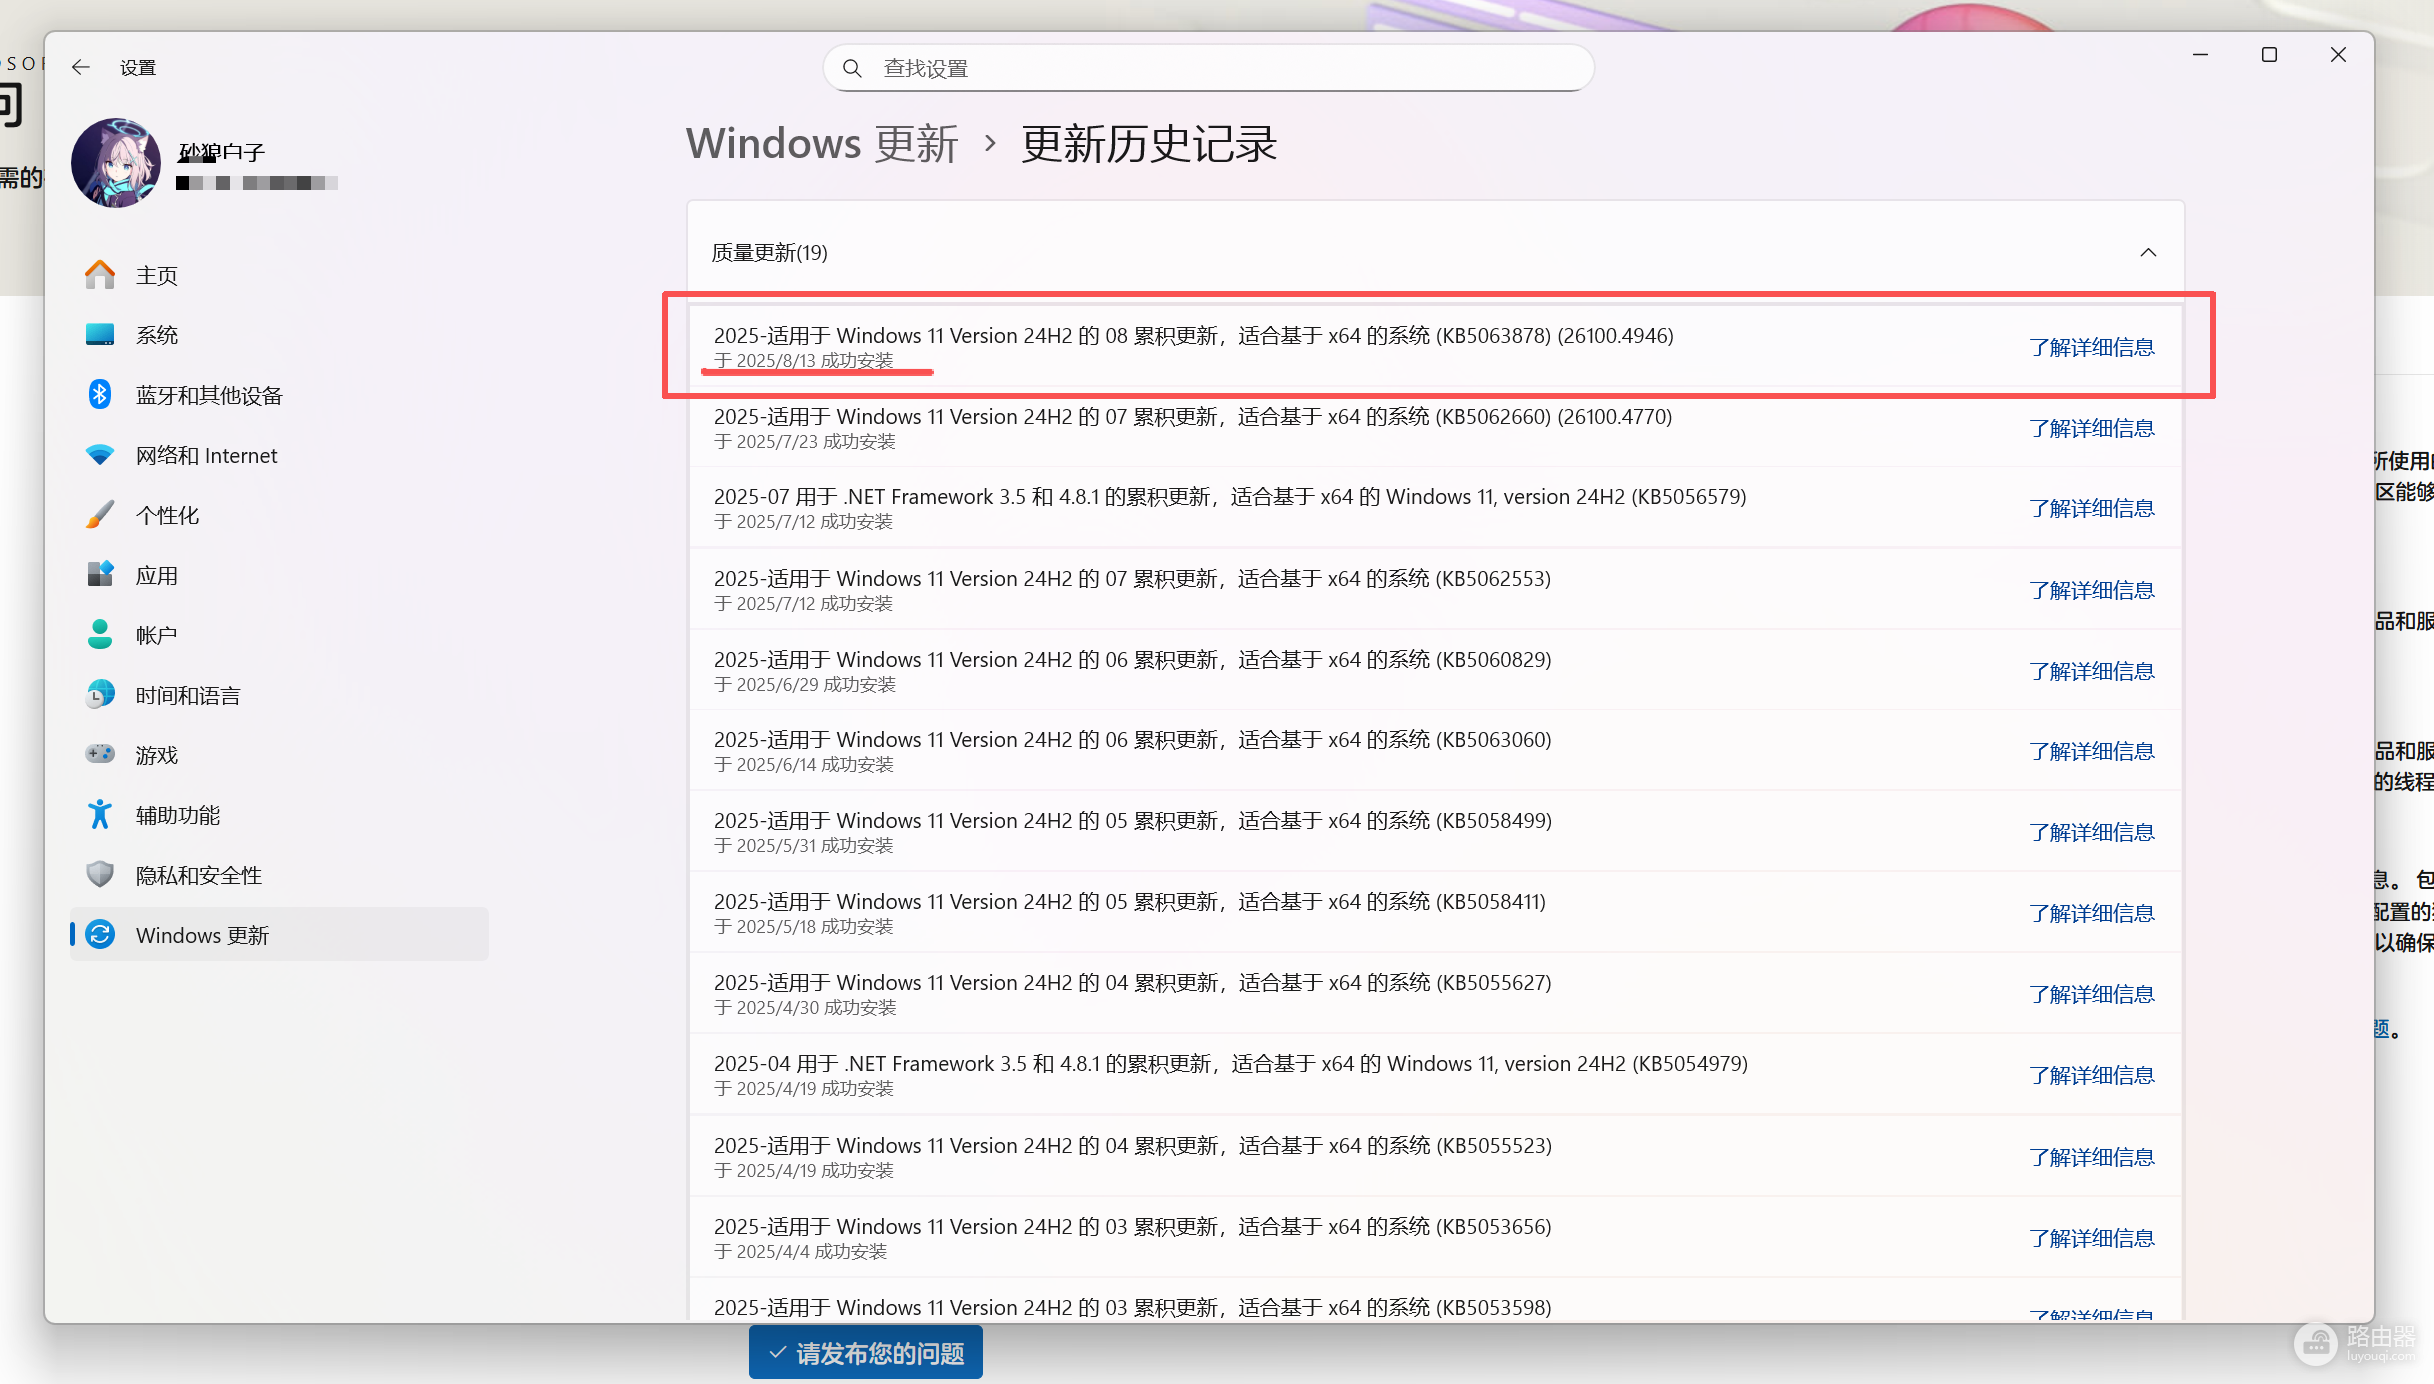Open 了解详细信息 for KB5062553

(x=2092, y=590)
